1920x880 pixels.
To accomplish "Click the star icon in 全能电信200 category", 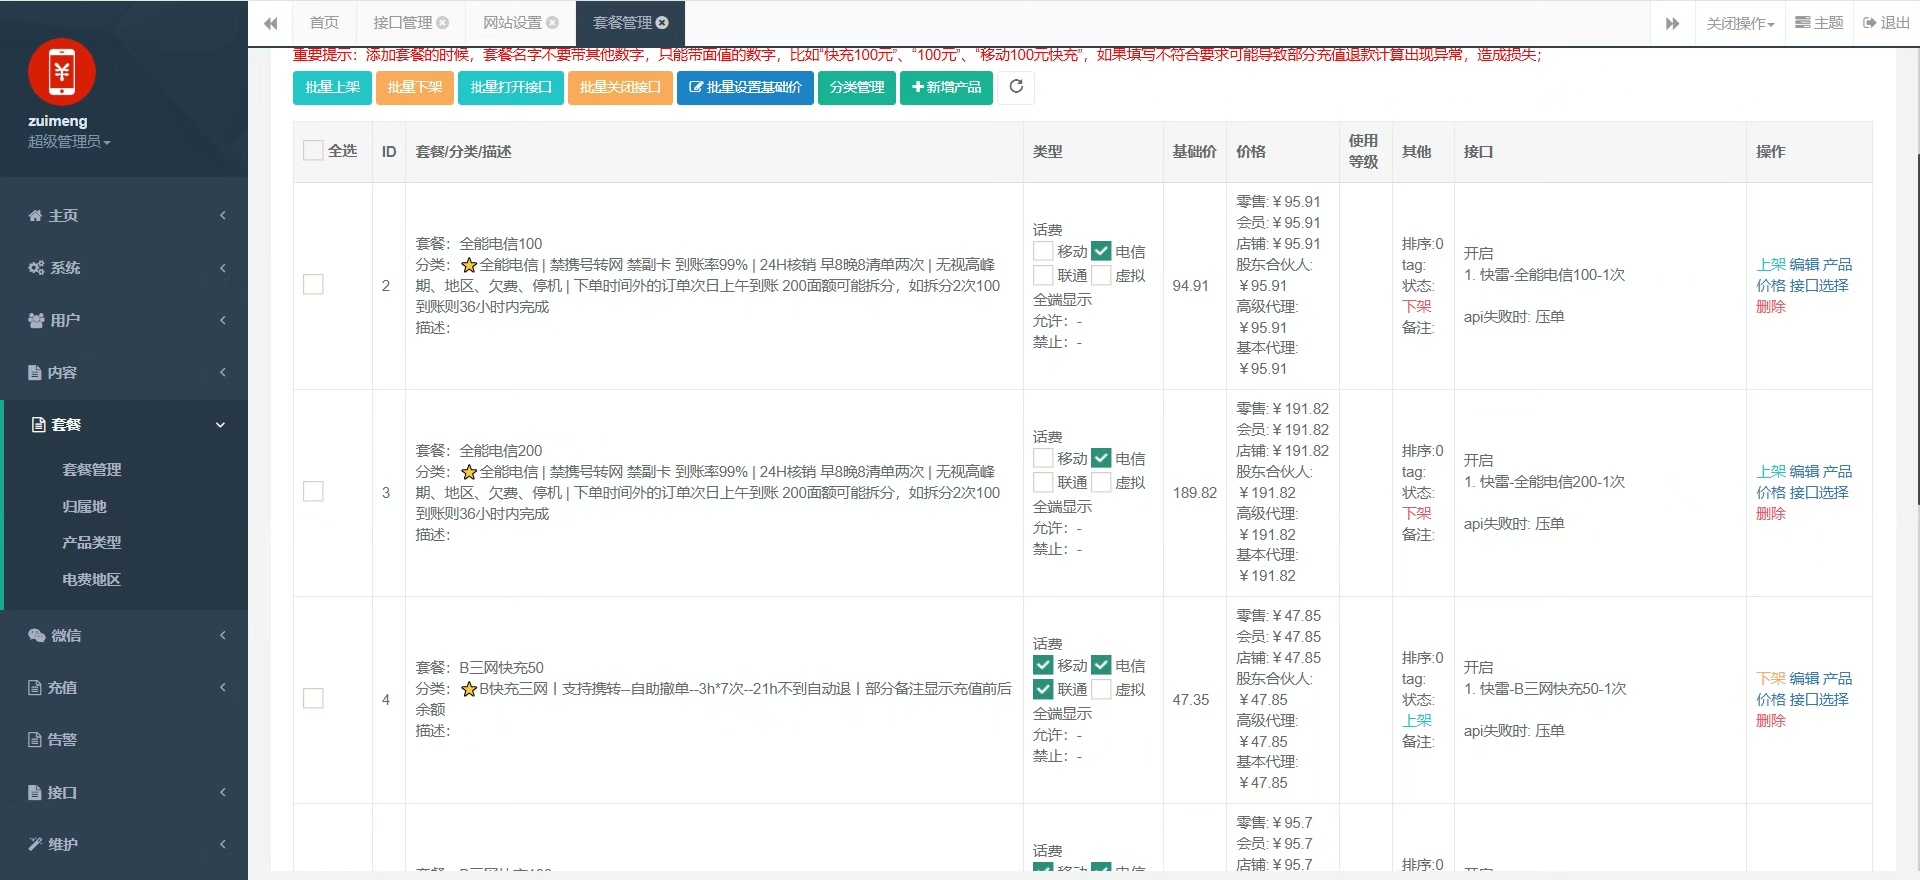I will pos(468,472).
